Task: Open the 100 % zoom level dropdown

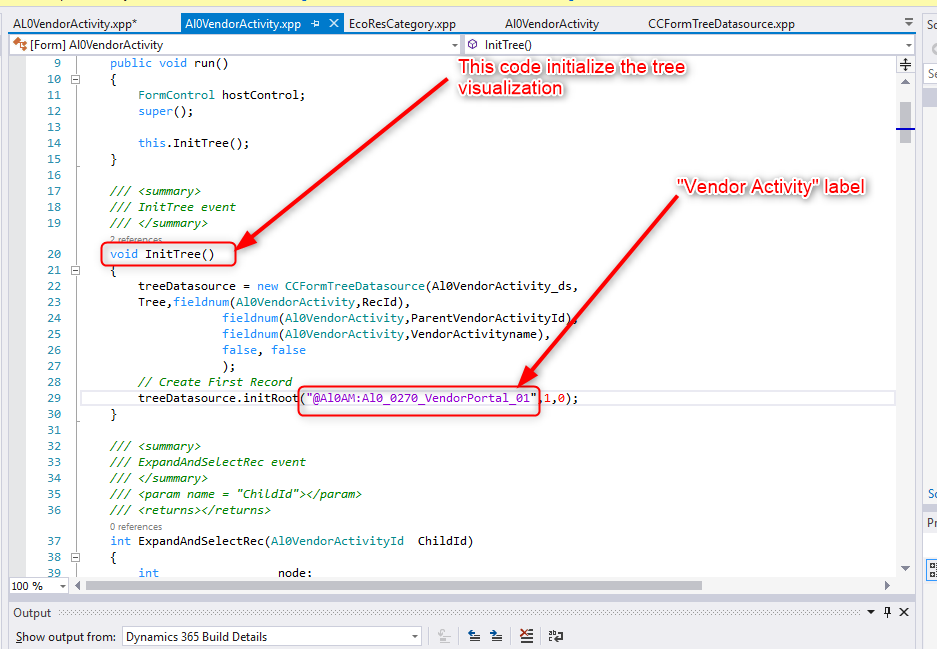Action: [x=63, y=586]
